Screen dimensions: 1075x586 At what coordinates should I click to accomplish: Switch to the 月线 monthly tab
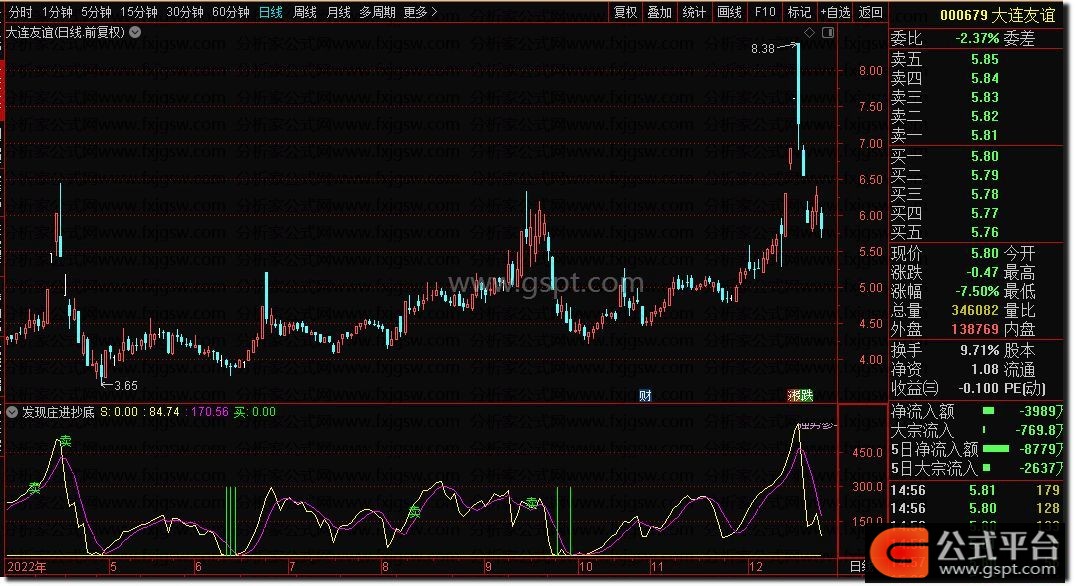(339, 12)
